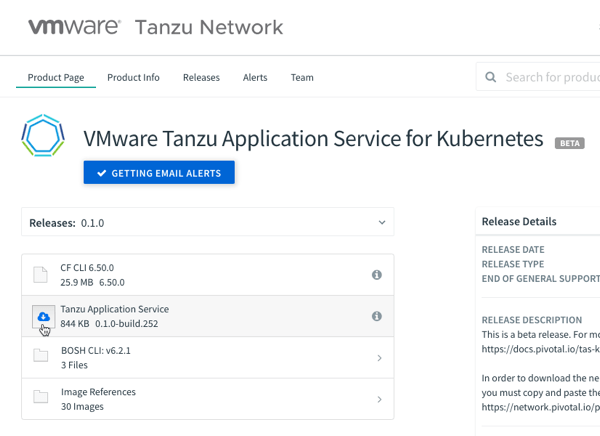Show info for Tanzu Application Service file

[377, 316]
